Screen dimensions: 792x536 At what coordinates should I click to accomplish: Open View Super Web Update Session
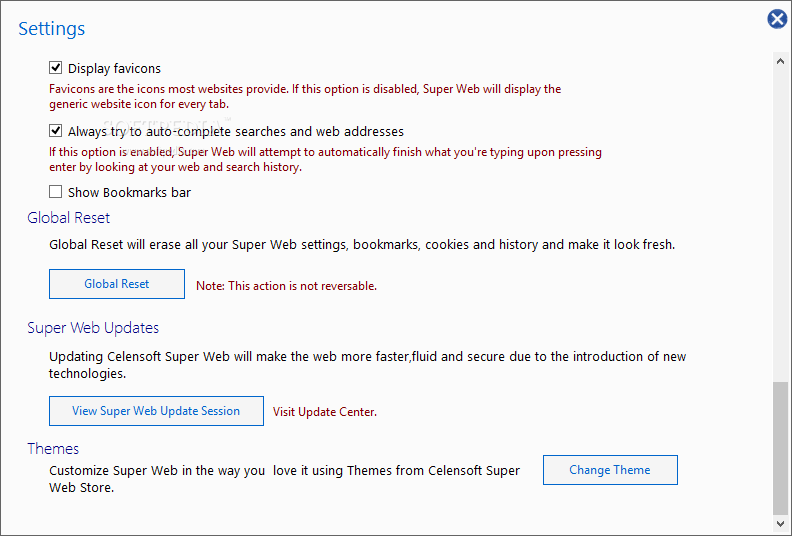tap(156, 411)
